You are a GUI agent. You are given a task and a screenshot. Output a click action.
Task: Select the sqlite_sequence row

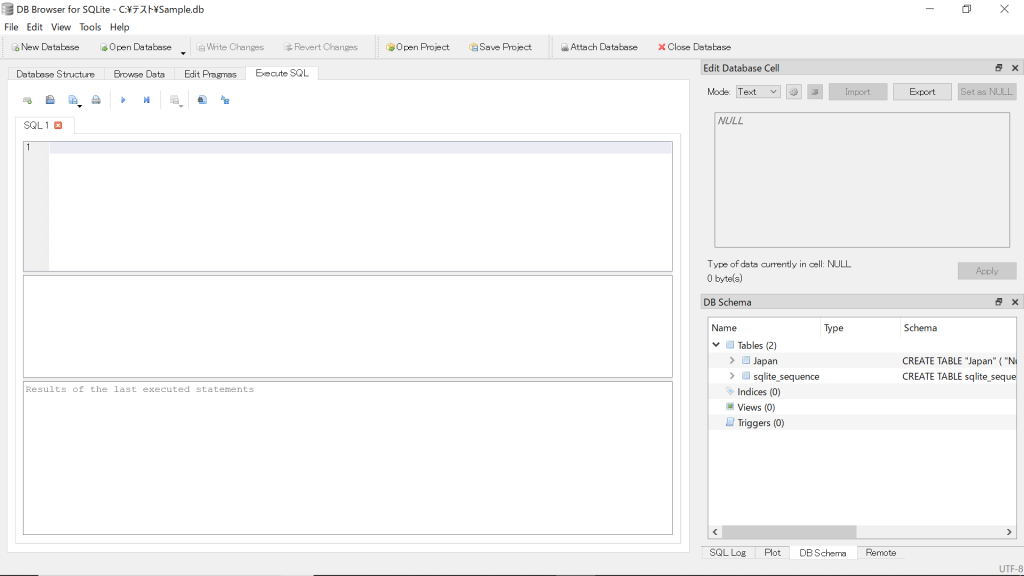863,376
